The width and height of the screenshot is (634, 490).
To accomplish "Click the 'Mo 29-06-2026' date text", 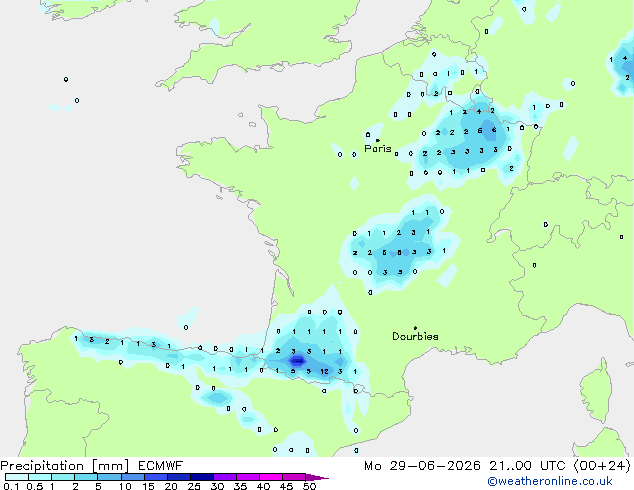I will 422,466.
